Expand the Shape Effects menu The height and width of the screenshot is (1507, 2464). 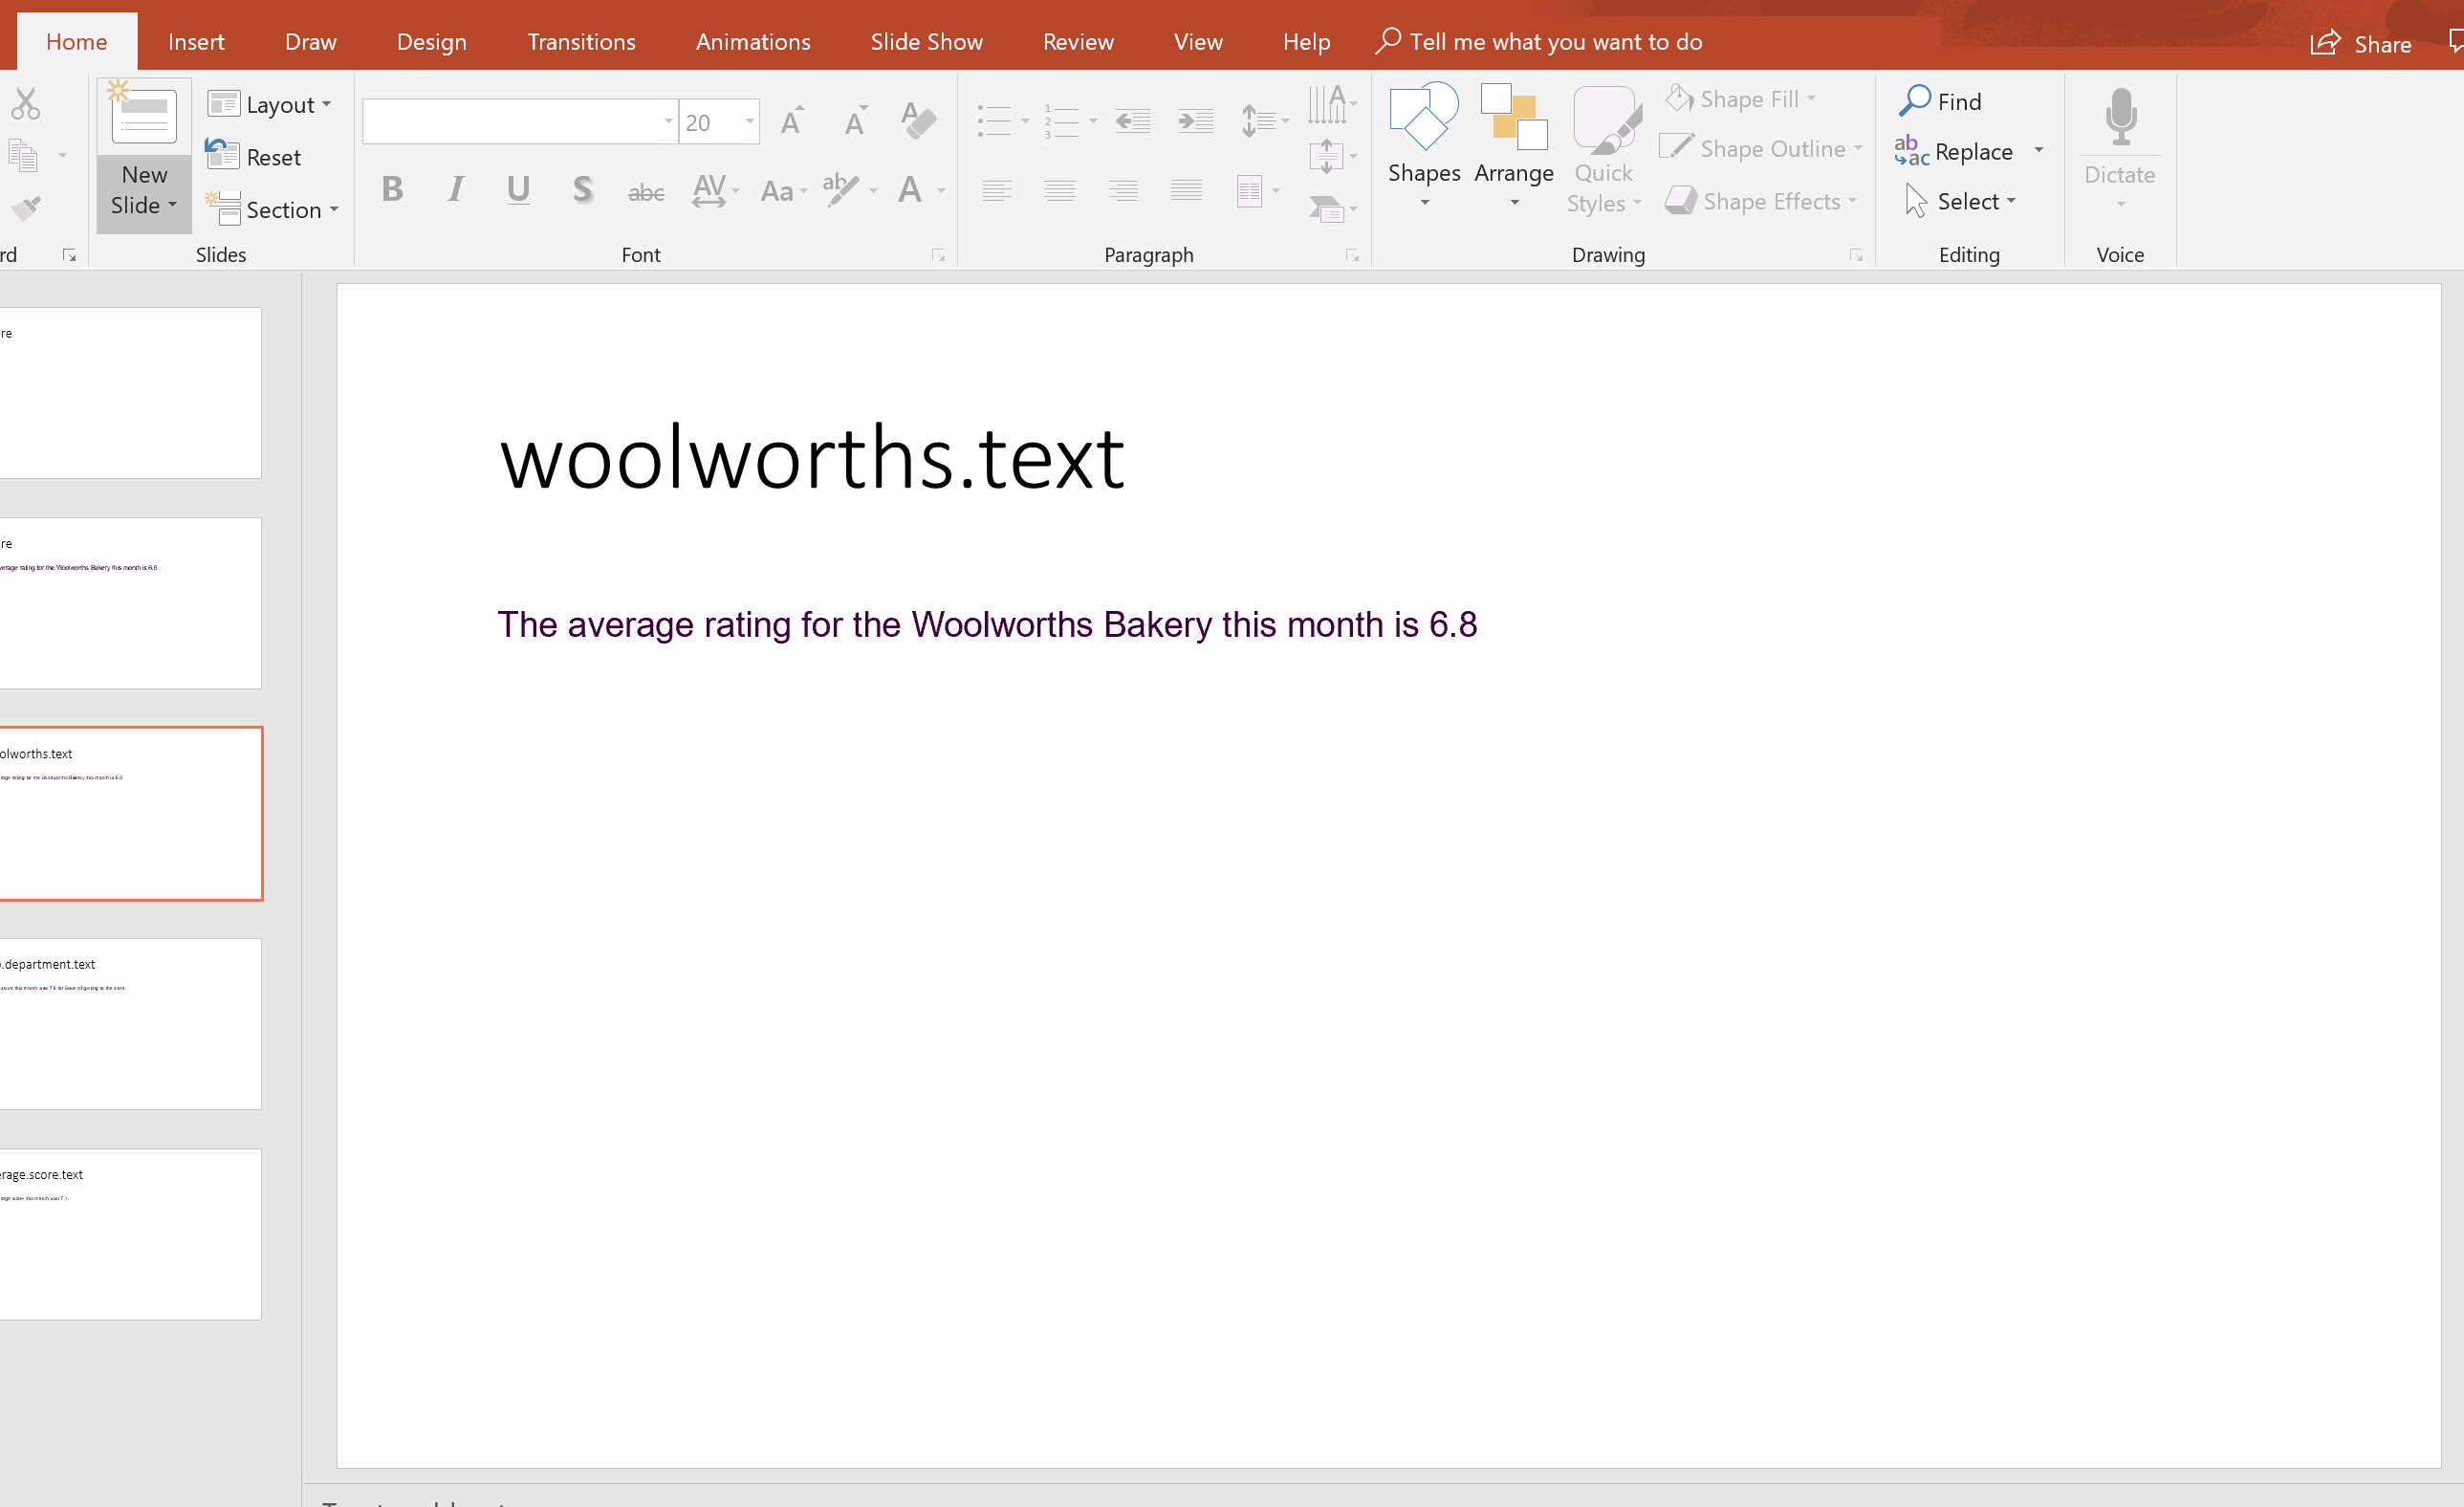(1763, 200)
